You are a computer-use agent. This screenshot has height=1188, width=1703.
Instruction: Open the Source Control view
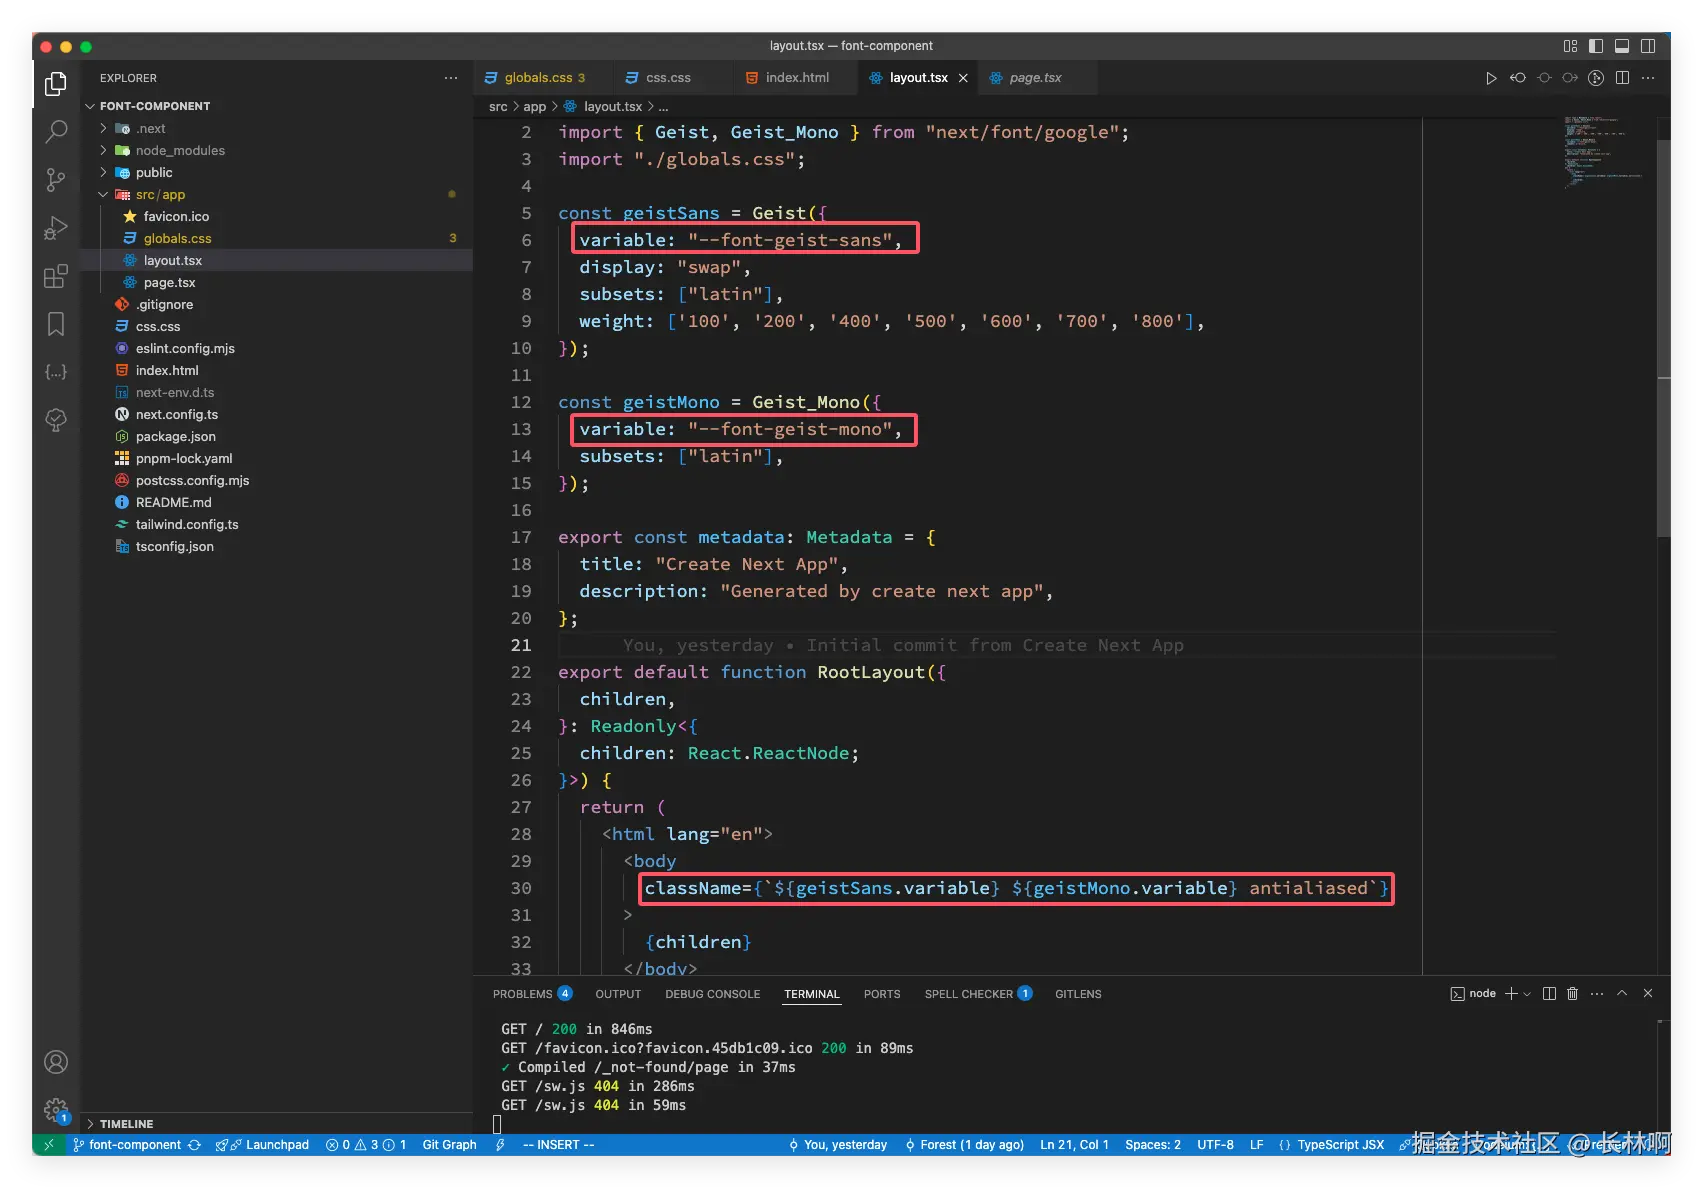point(56,180)
